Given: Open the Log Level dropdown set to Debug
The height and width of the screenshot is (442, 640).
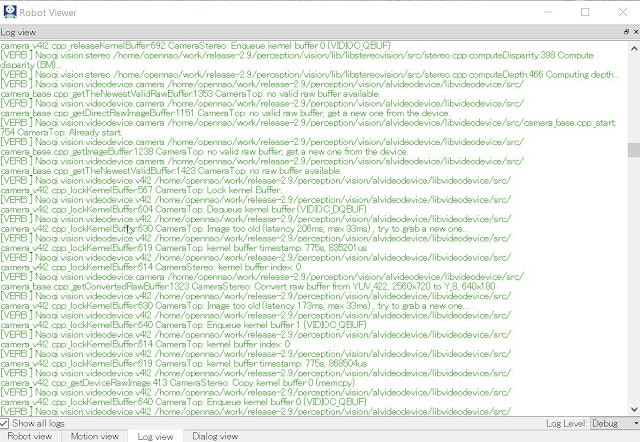Looking at the screenshot, I should coord(615,423).
